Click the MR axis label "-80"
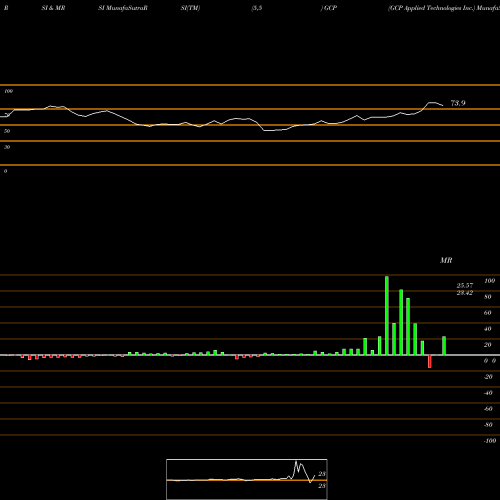The height and width of the screenshot is (500, 500). pos(488,425)
